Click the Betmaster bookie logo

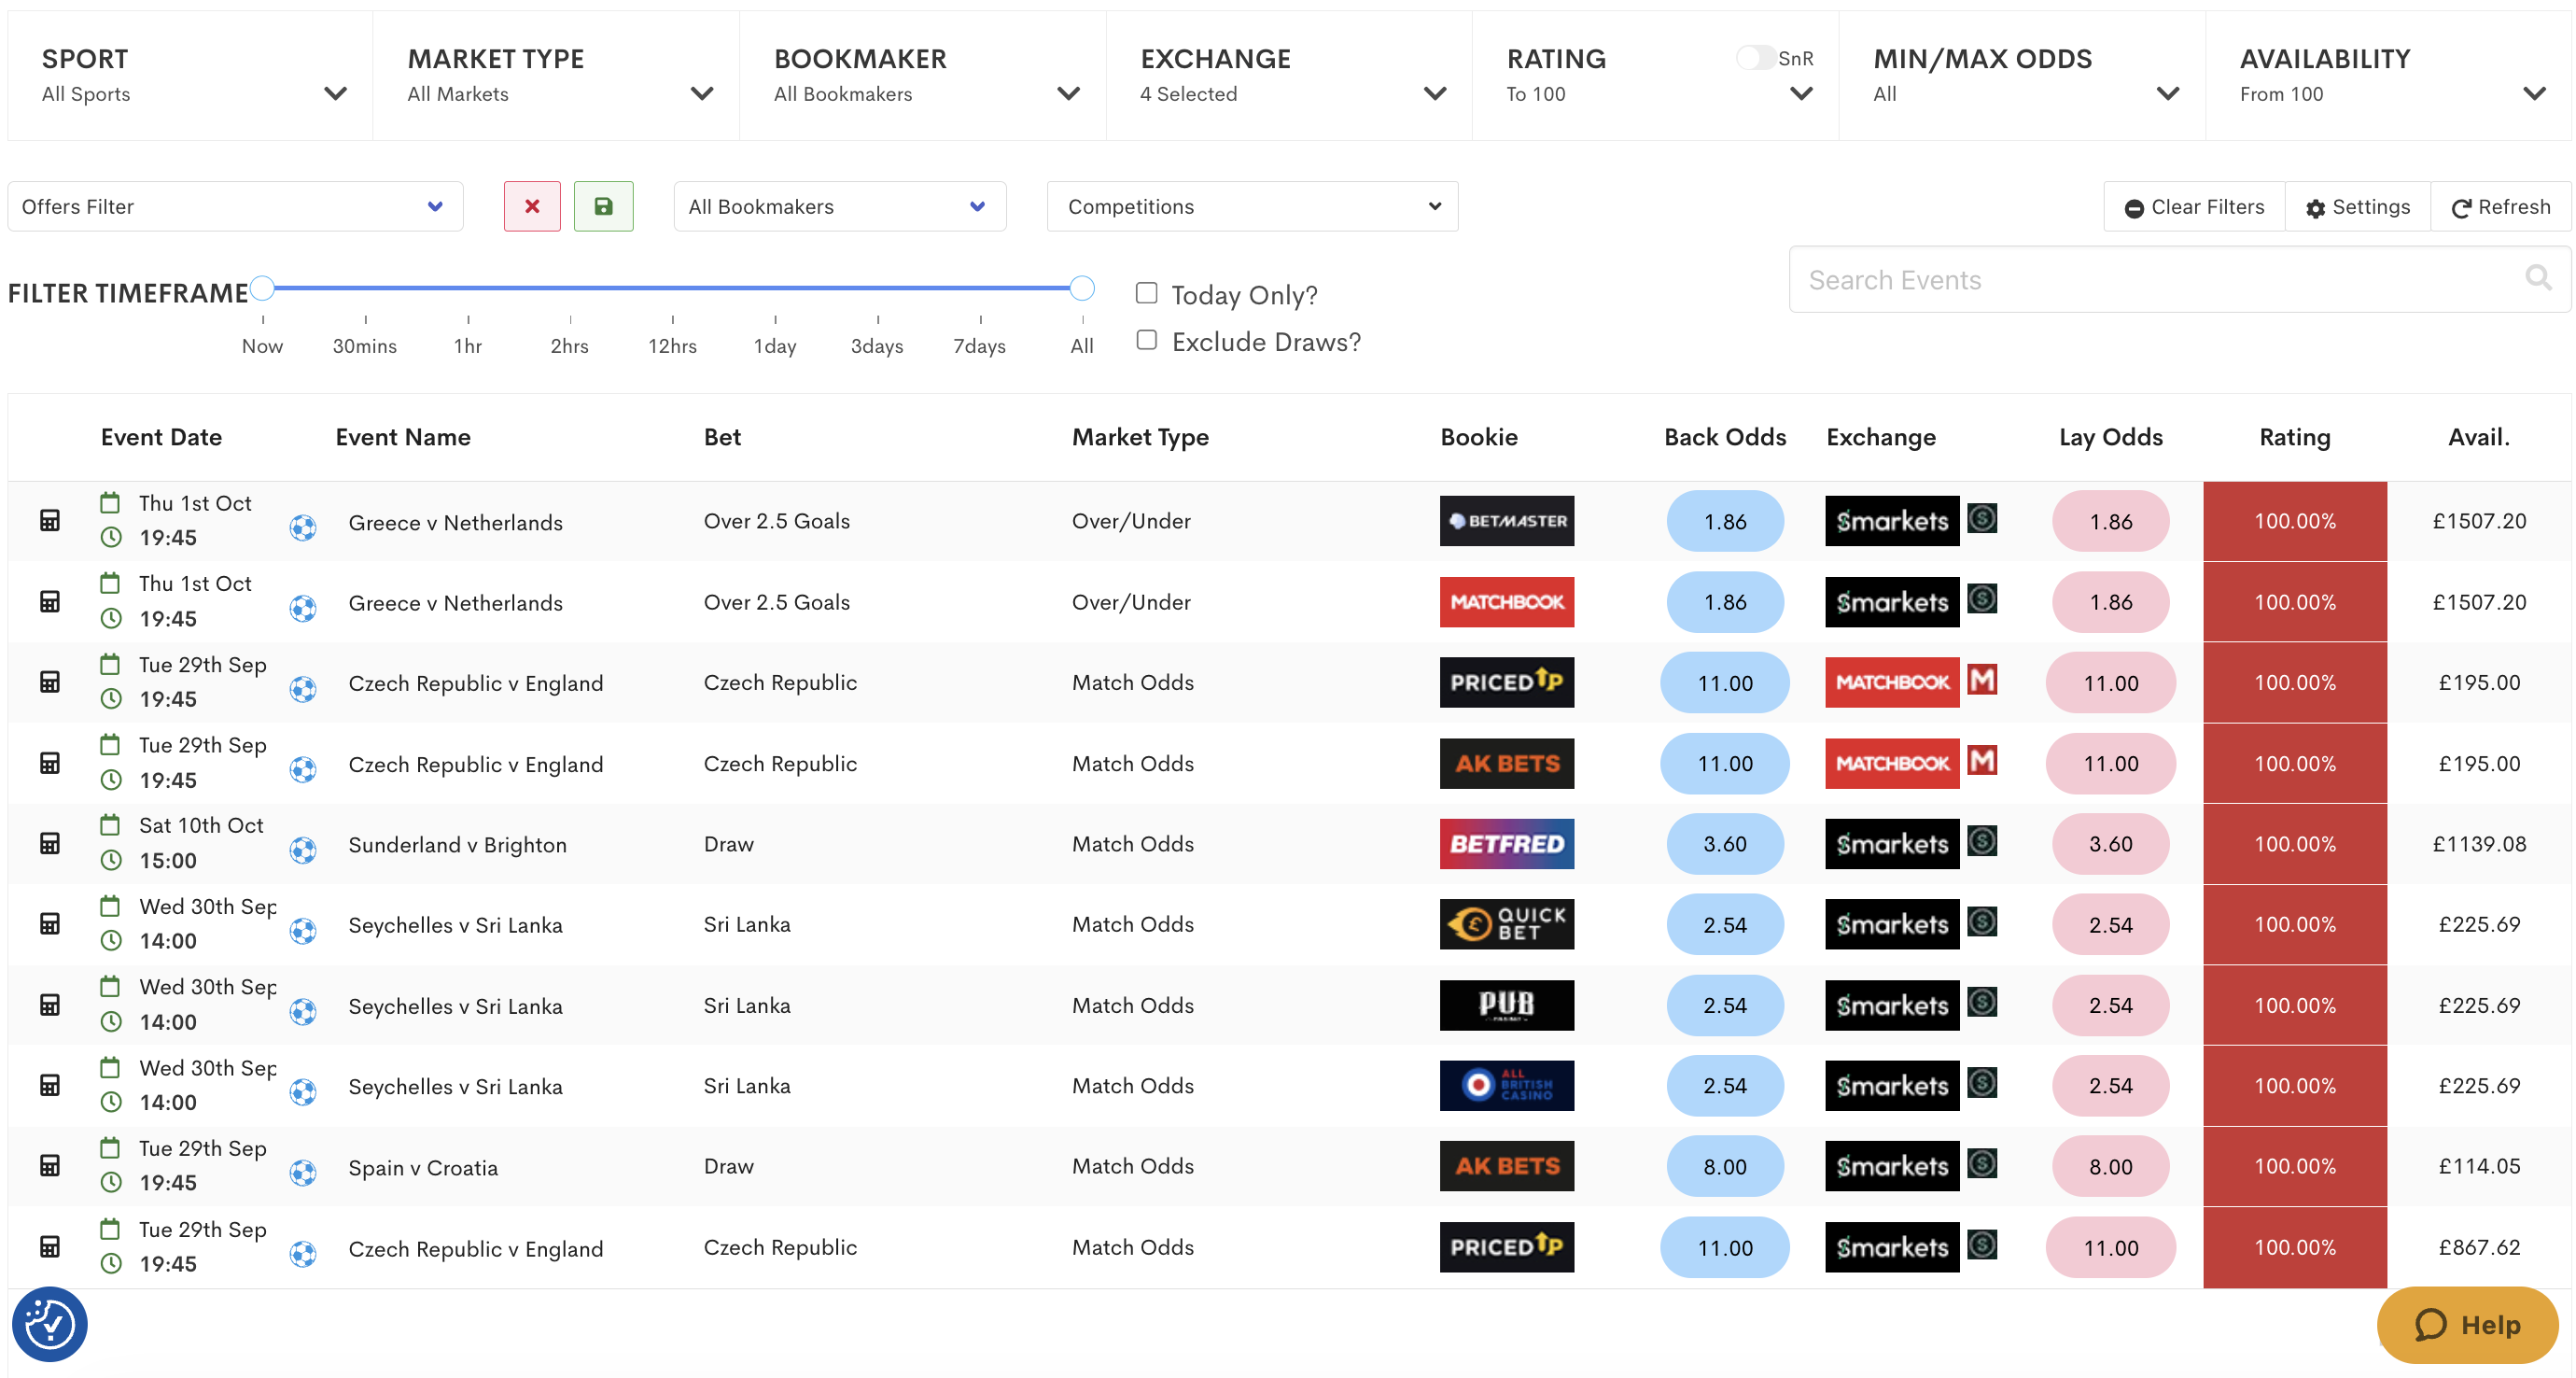1506,520
